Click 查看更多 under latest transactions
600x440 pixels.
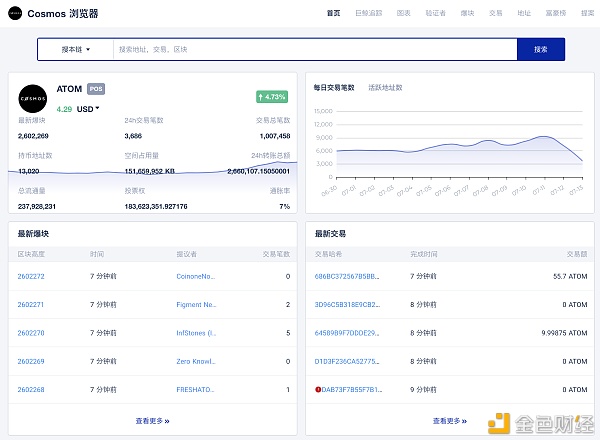pos(450,421)
